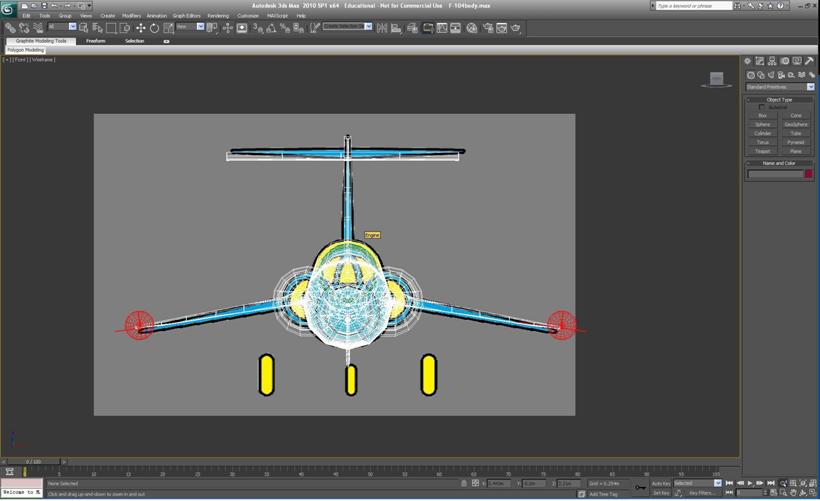Open selection filter dropdown
The image size is (820, 501).
[62, 27]
